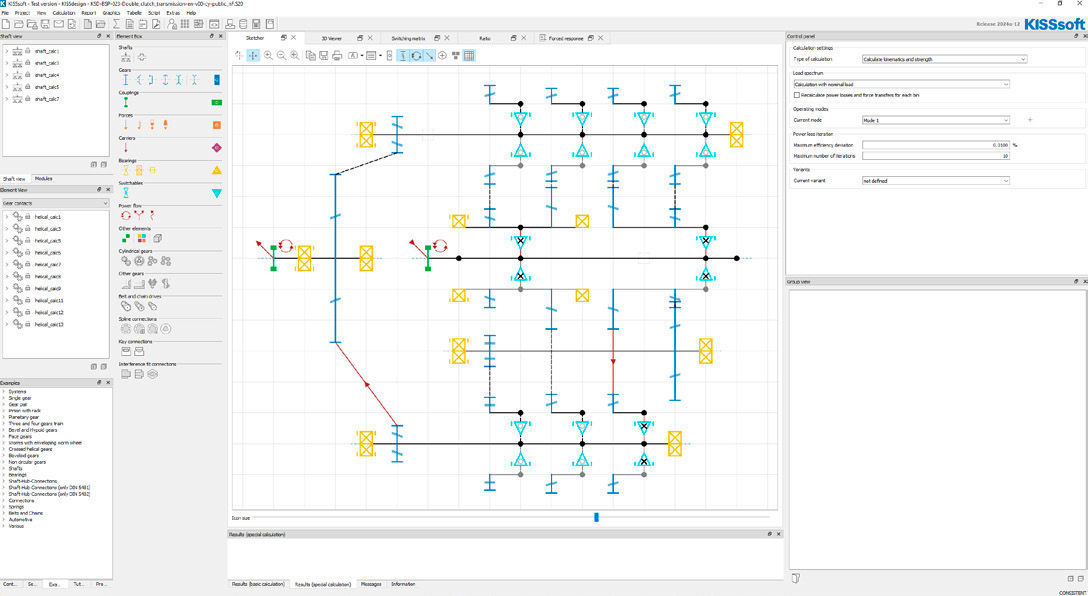The width and height of the screenshot is (1088, 596).
Task: Open the Type of calculation dropdown
Action: tap(944, 60)
